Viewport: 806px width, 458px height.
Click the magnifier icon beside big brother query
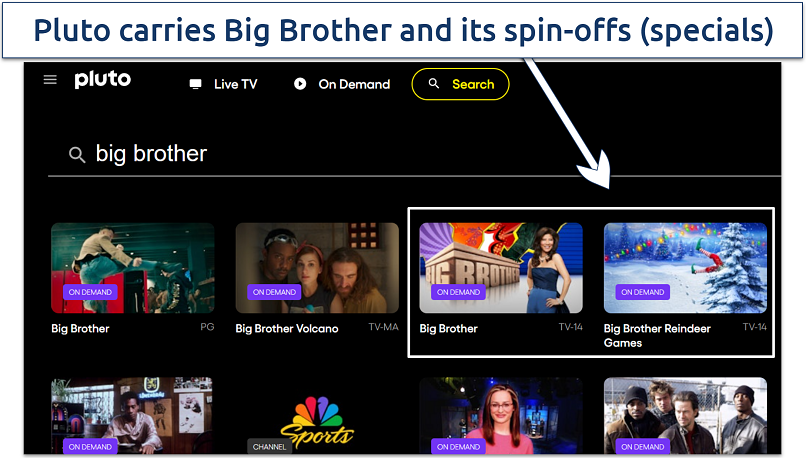77,154
